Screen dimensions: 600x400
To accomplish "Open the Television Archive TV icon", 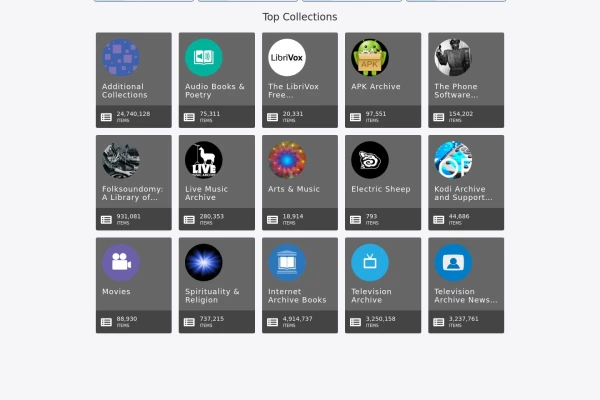I will click(x=370, y=263).
